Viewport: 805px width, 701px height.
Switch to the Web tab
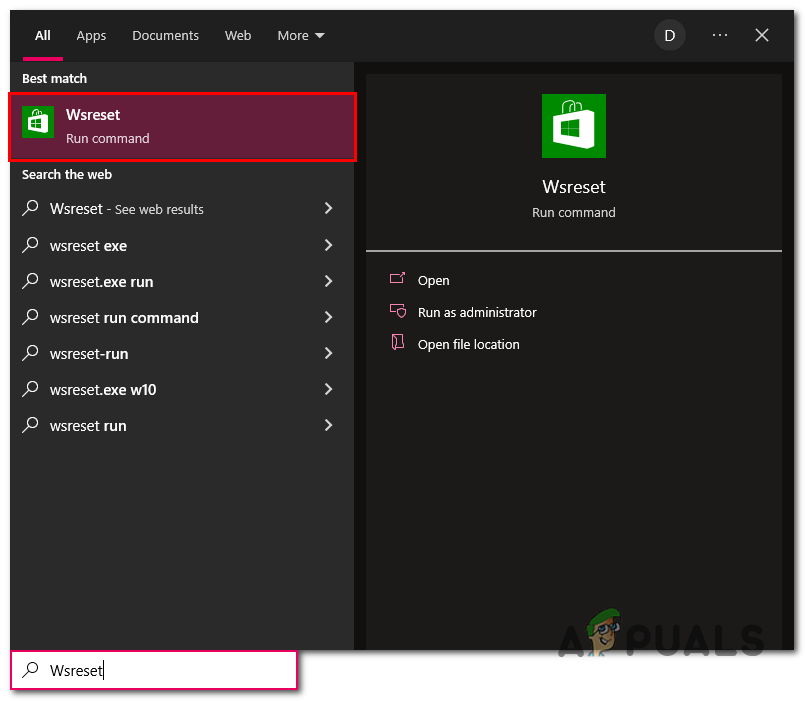tap(238, 35)
